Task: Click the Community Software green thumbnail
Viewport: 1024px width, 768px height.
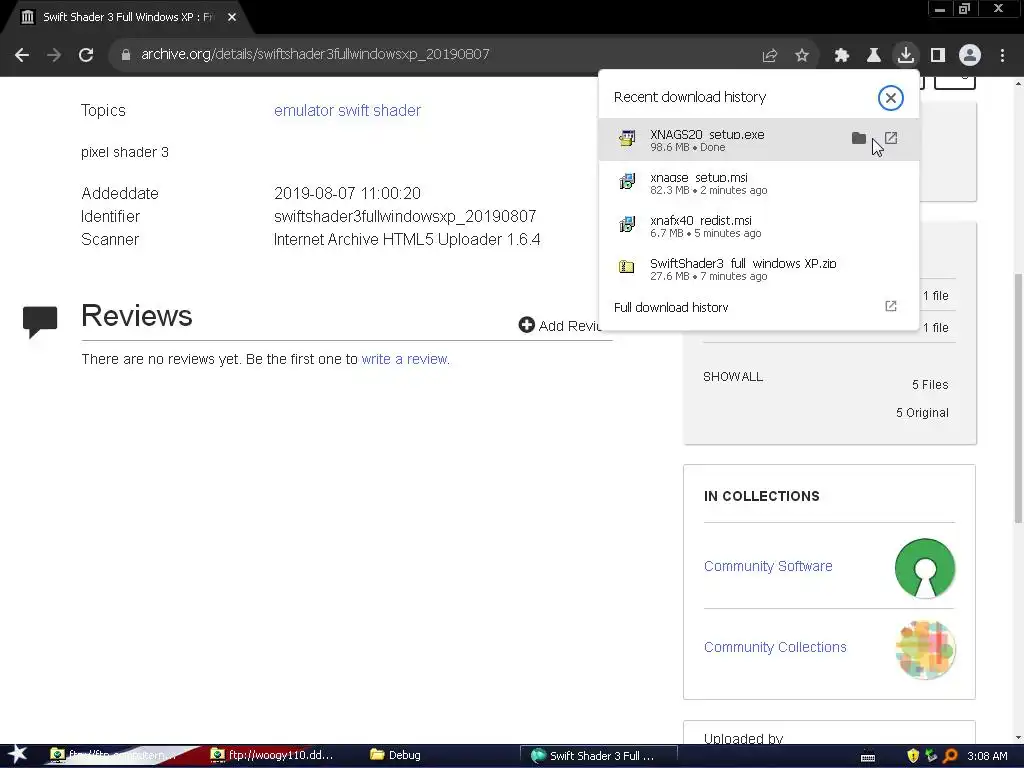Action: point(925,568)
